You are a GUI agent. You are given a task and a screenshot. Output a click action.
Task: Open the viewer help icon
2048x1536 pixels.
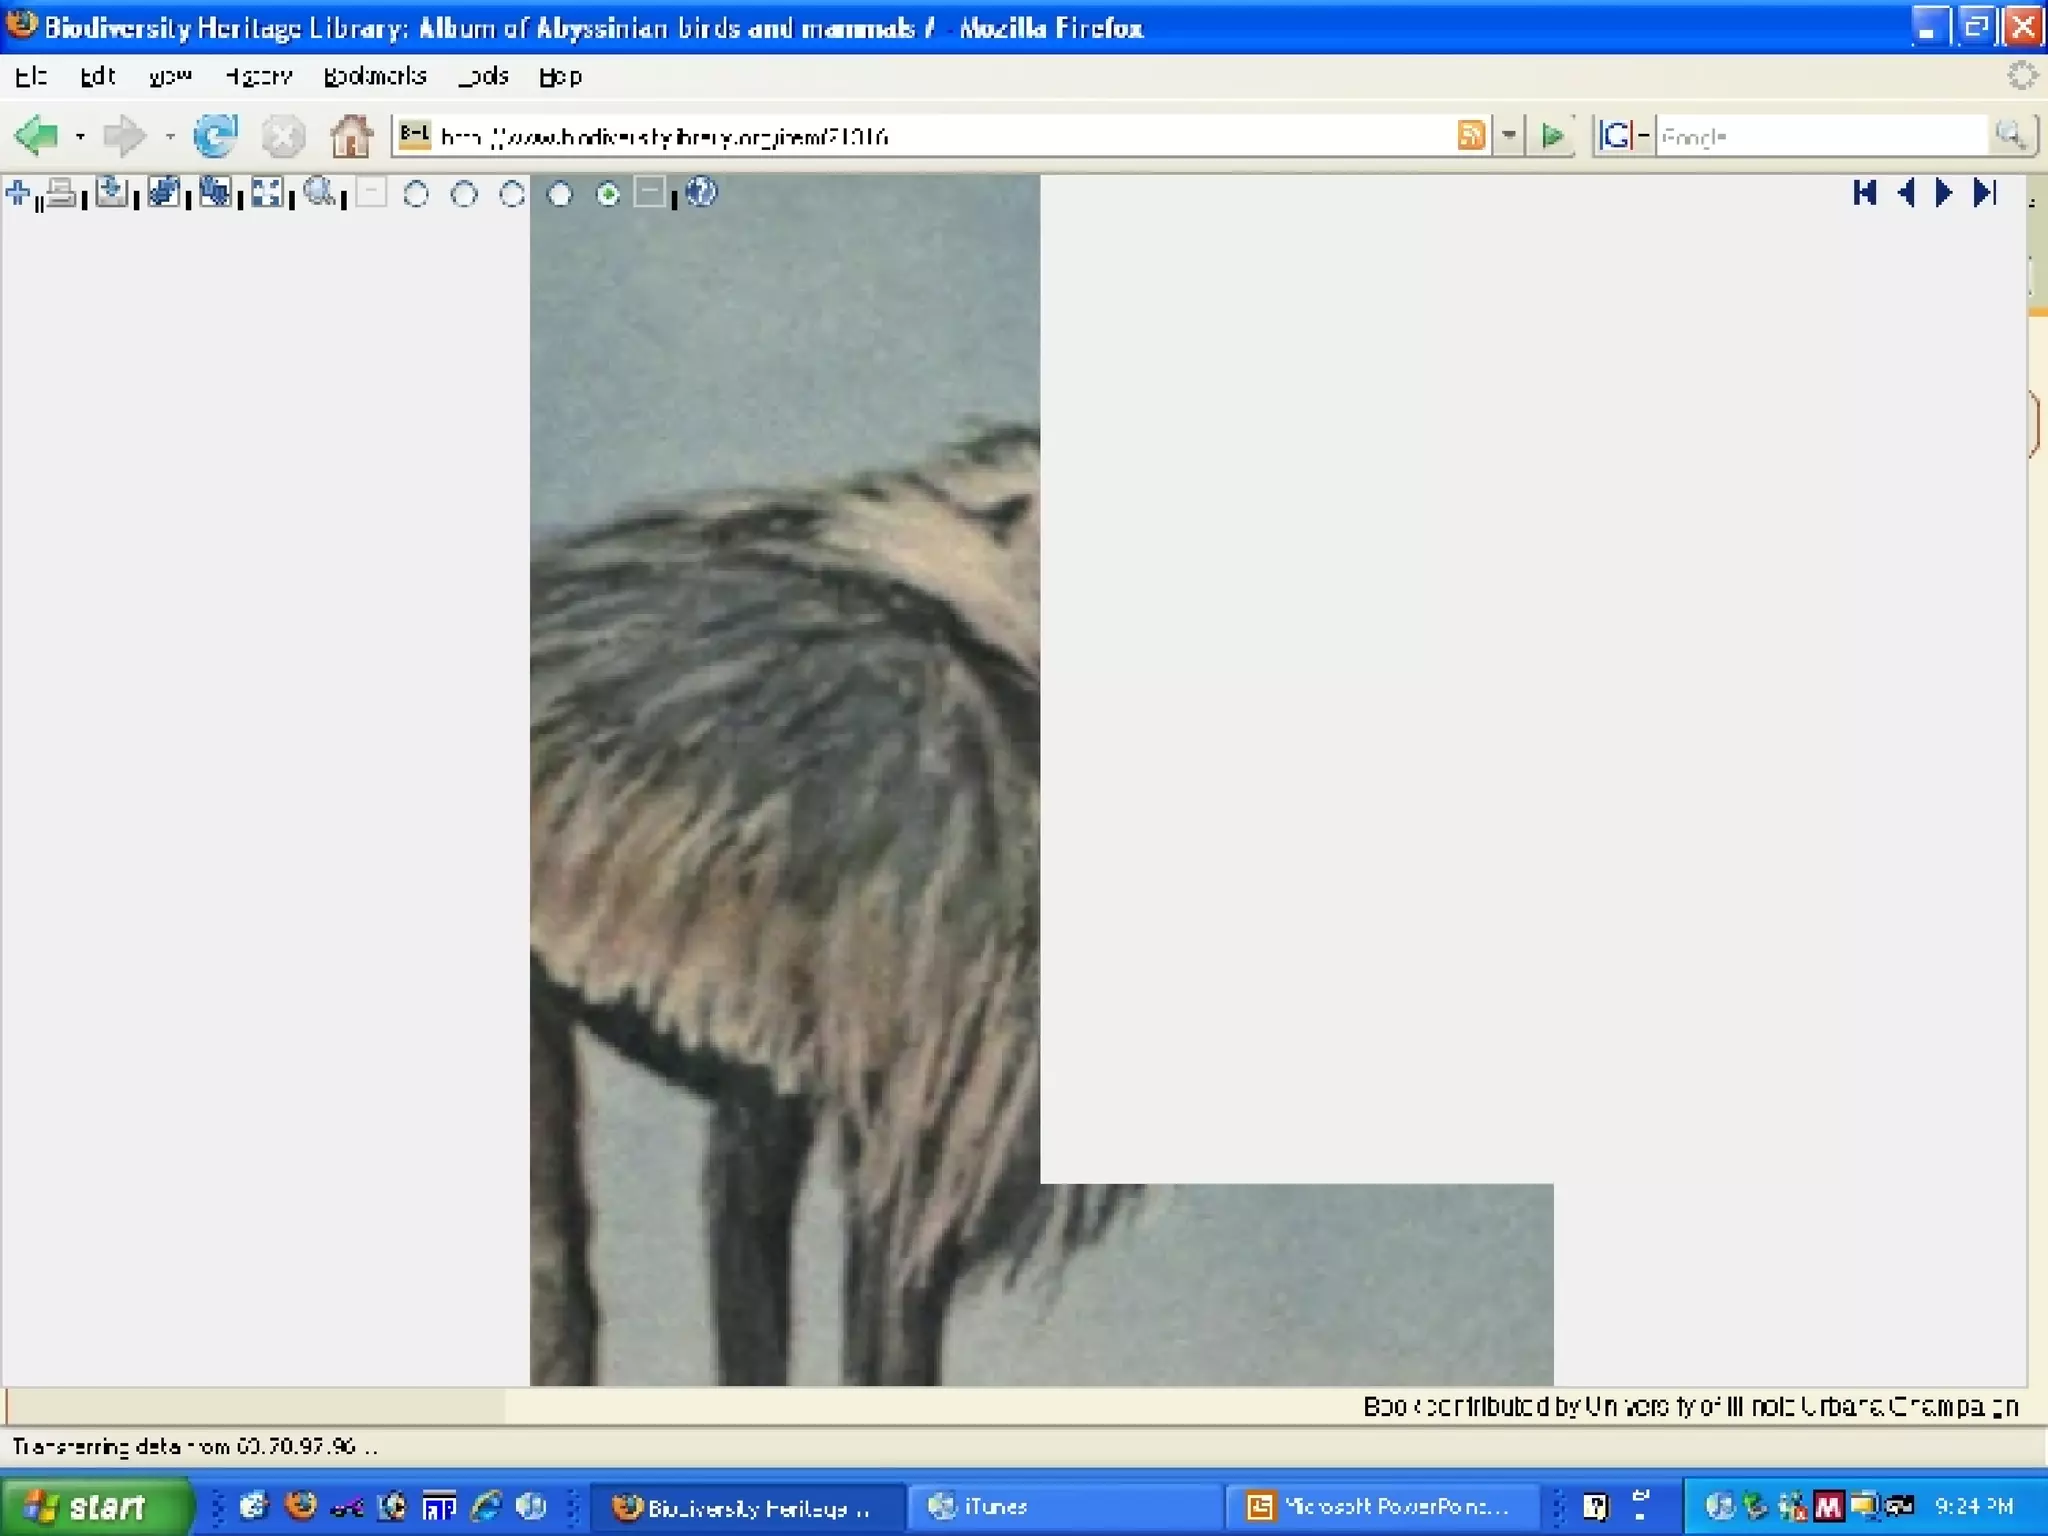point(701,192)
